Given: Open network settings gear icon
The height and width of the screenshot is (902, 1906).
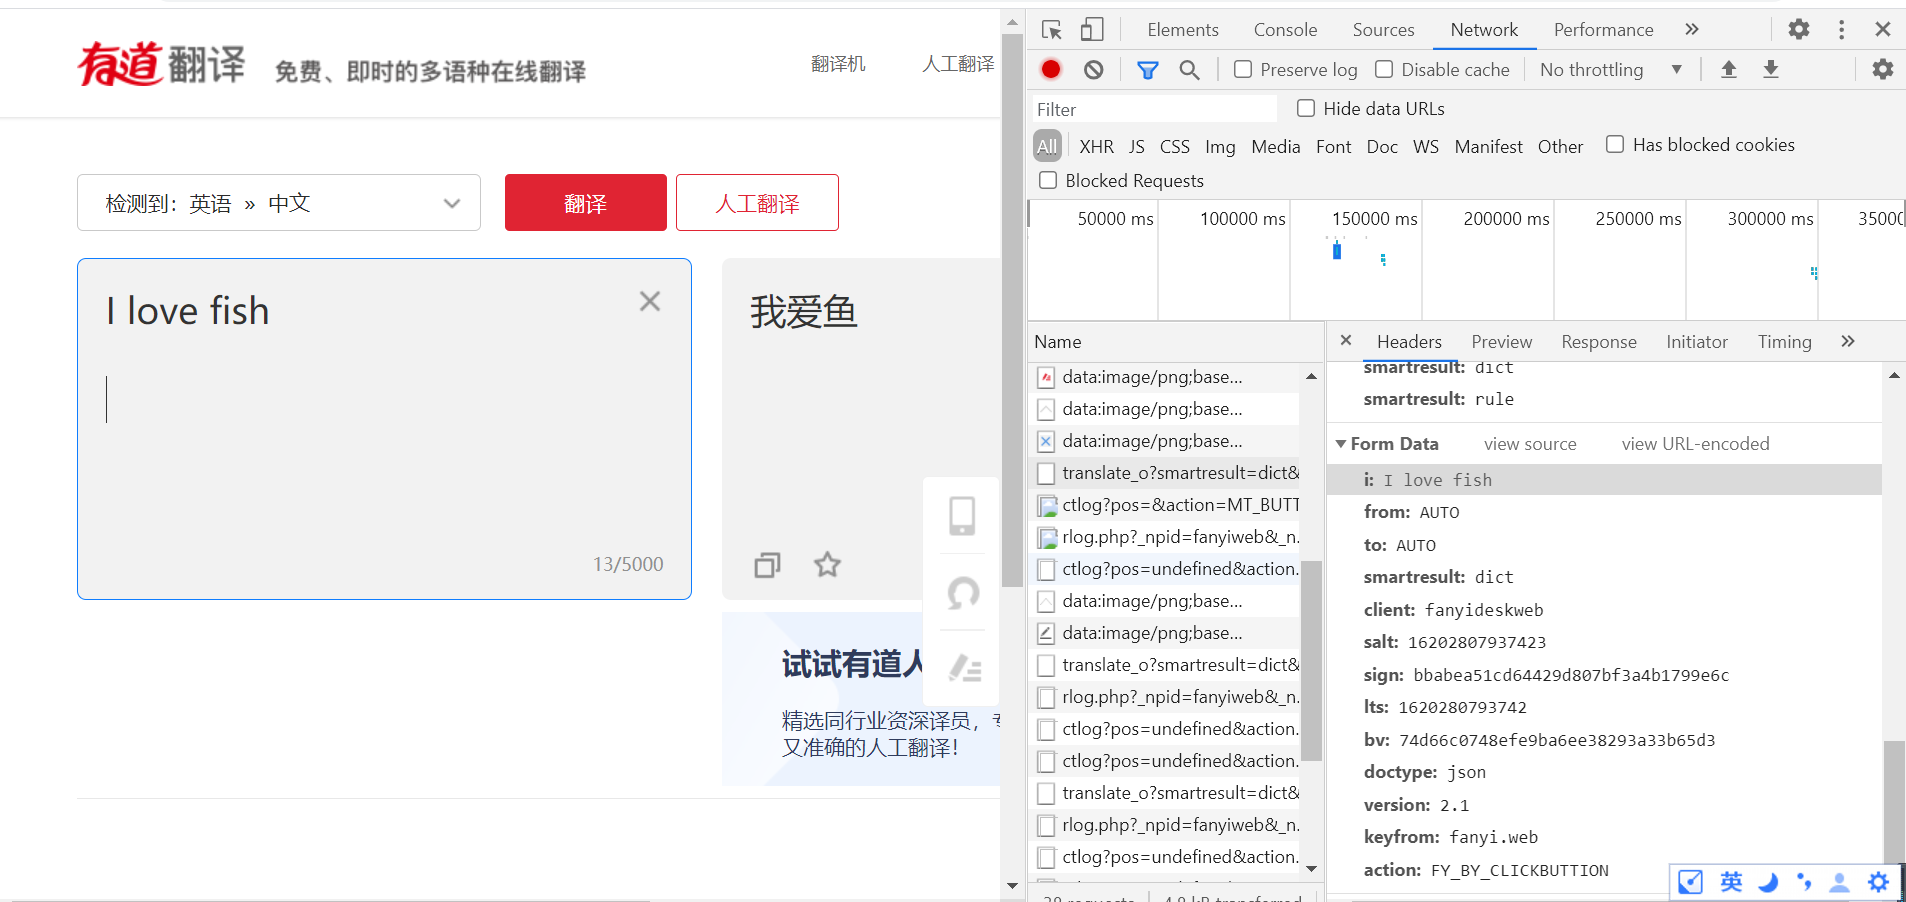Looking at the screenshot, I should (1883, 69).
